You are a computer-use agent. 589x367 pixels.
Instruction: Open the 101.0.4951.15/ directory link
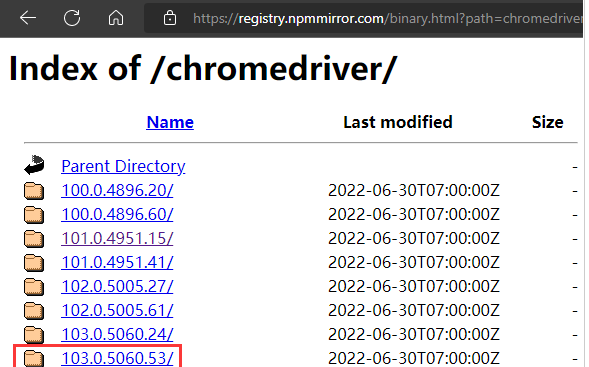[x=117, y=238]
